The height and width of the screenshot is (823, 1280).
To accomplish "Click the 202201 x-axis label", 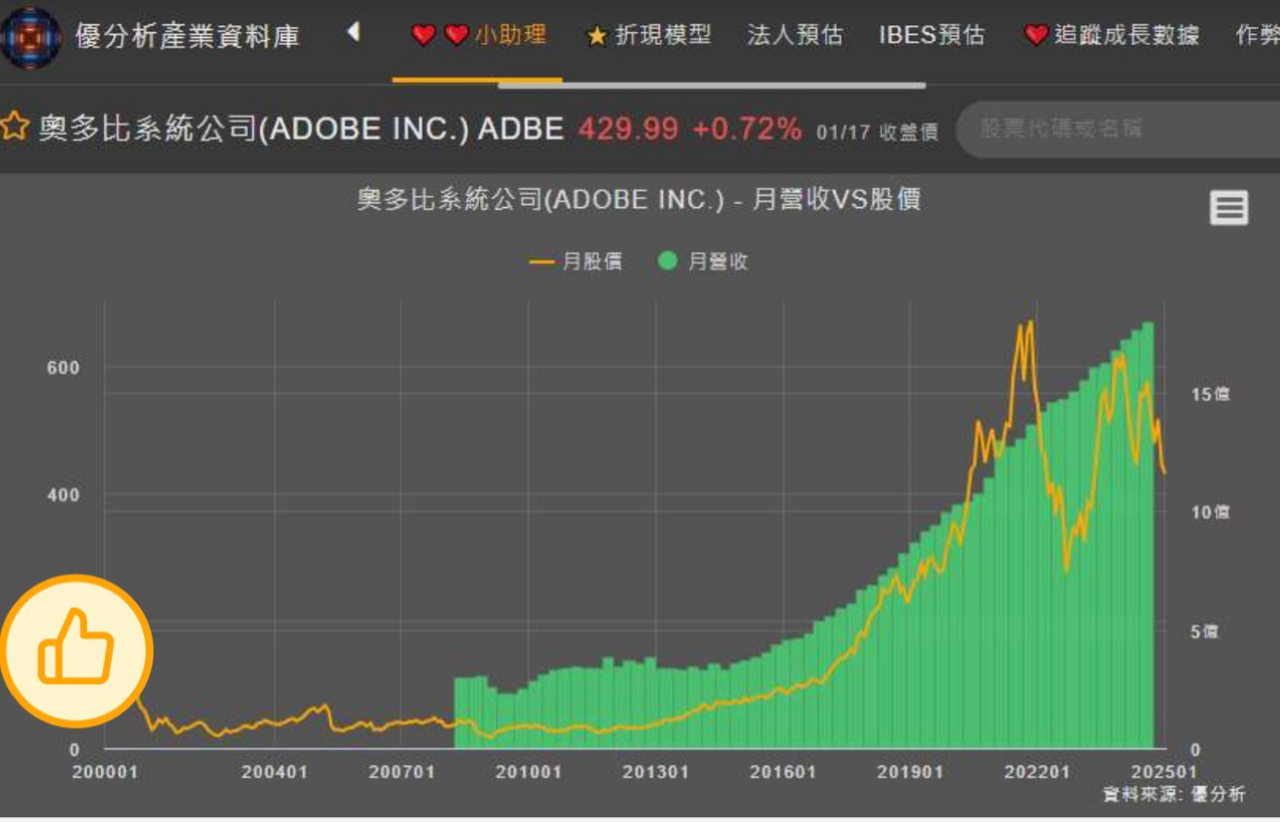I will 1037,772.
